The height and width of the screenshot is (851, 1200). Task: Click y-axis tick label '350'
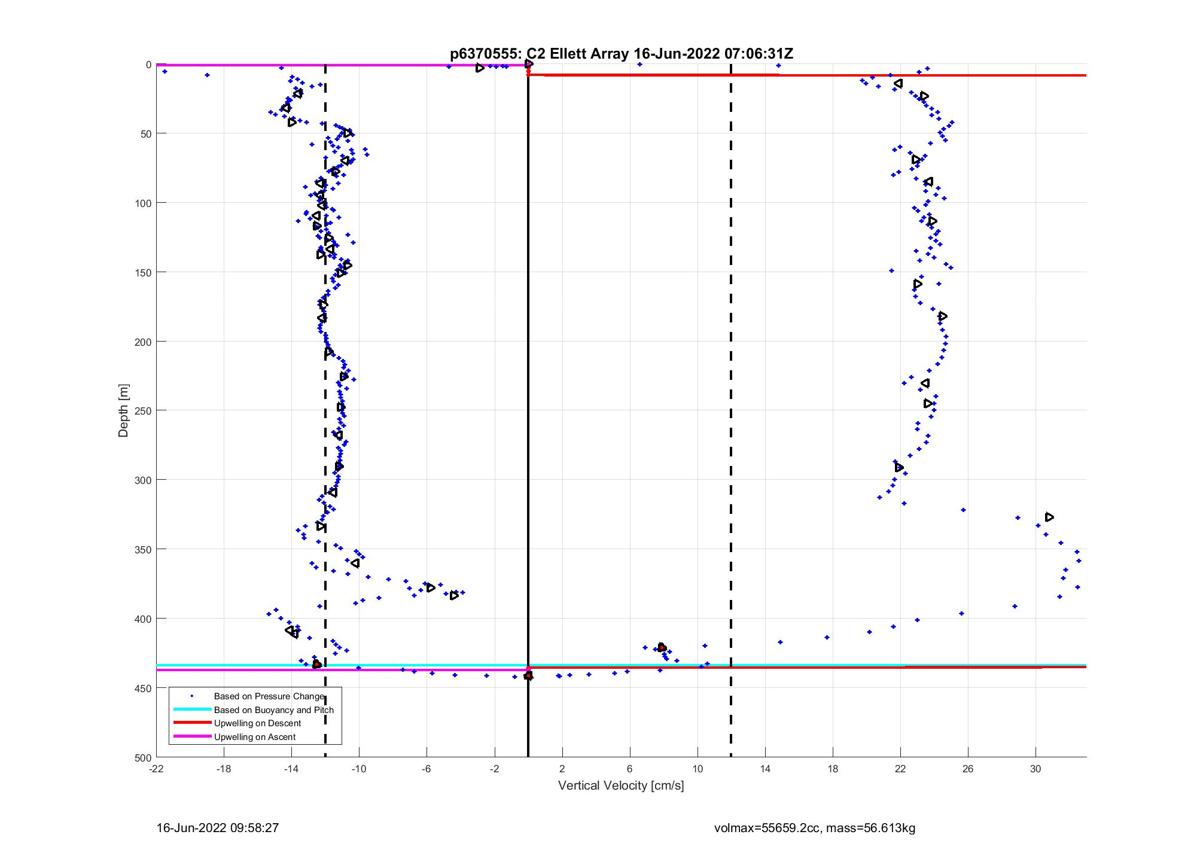[x=142, y=549]
